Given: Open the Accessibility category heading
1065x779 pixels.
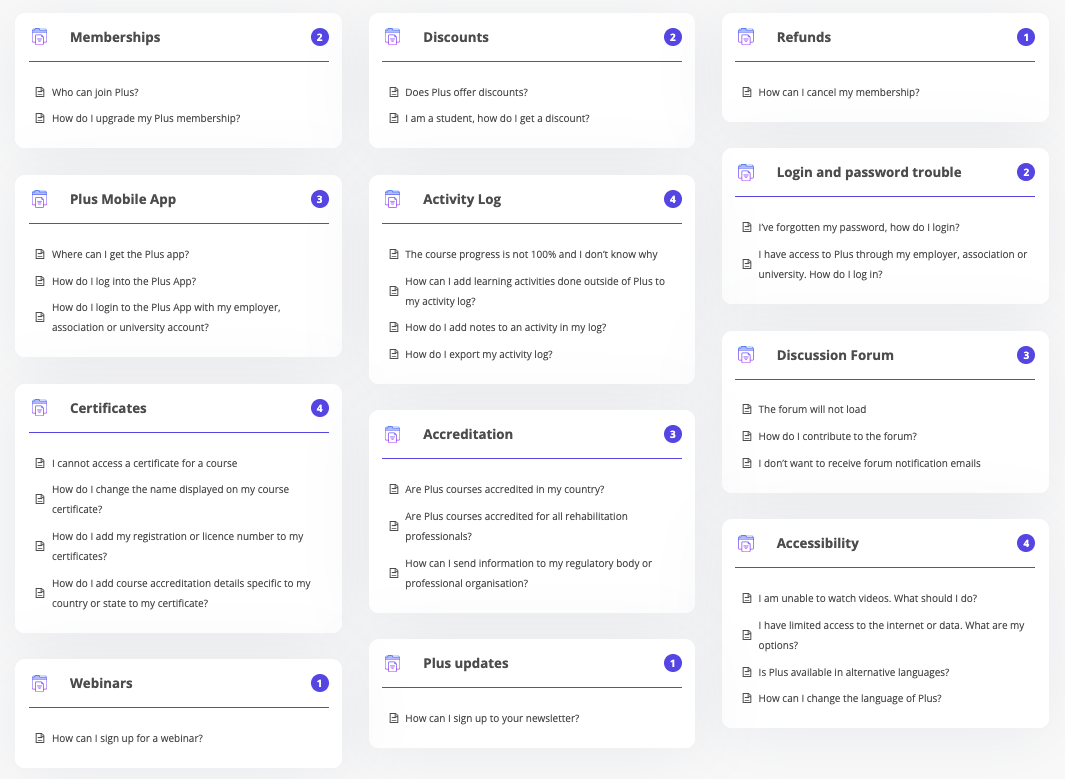Looking at the screenshot, I should coord(817,543).
